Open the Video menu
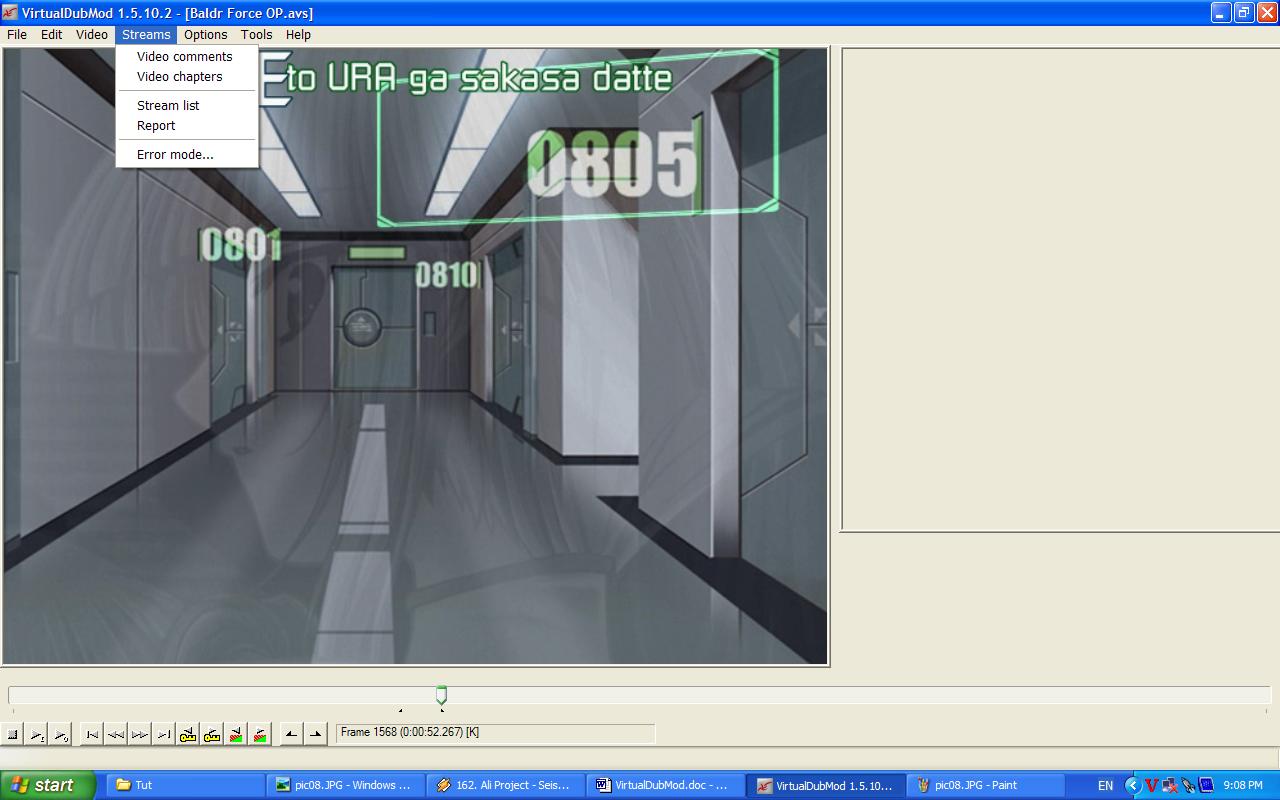This screenshot has height=800, width=1280. [x=92, y=34]
